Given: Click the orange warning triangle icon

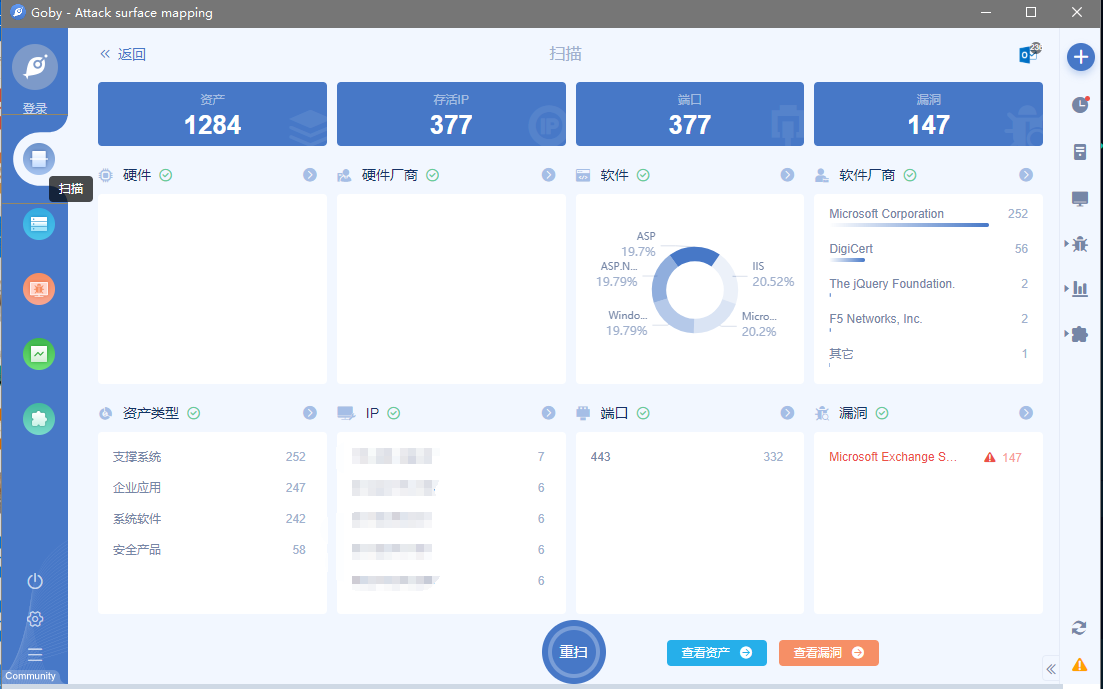Looking at the screenshot, I should 1080,664.
